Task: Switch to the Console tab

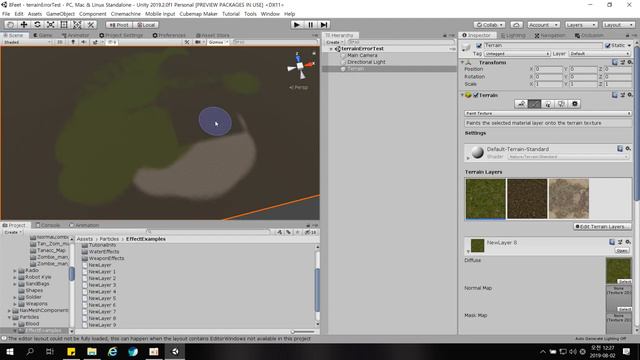Action: (x=48, y=225)
